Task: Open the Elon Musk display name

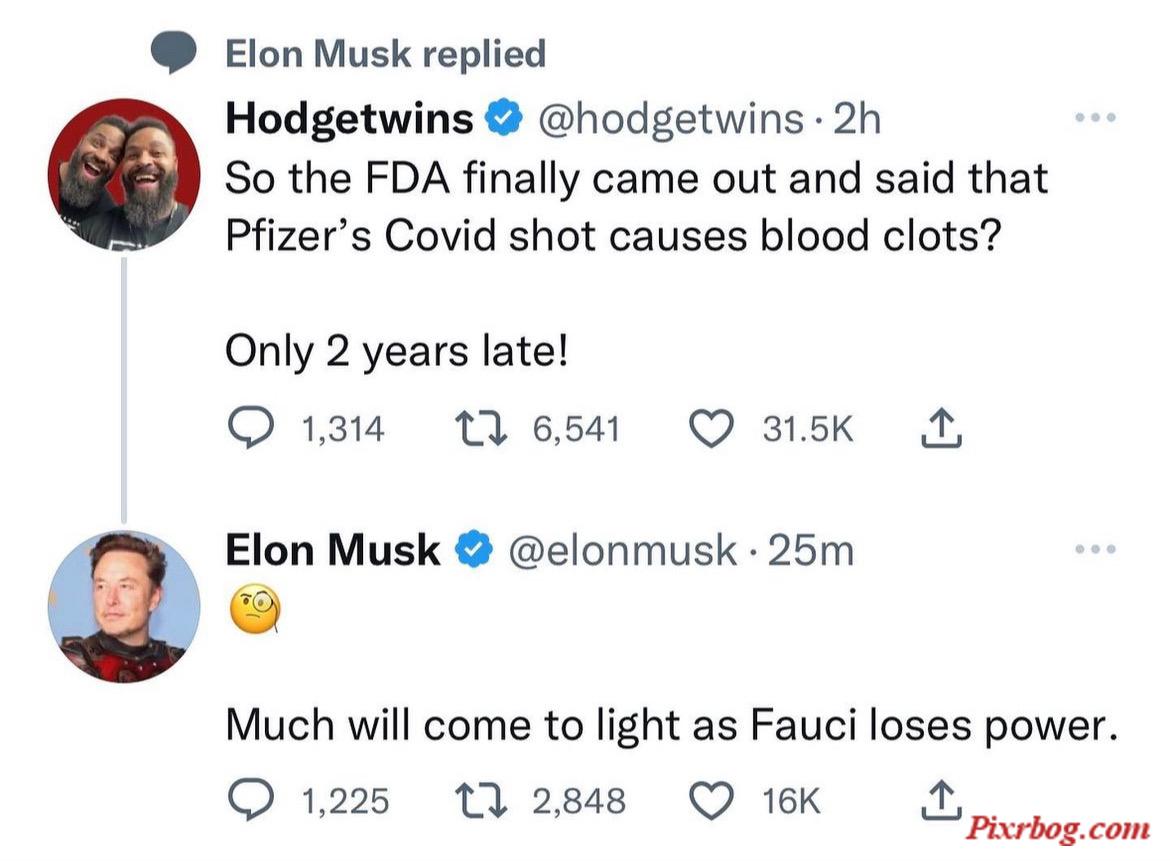Action: (x=333, y=551)
